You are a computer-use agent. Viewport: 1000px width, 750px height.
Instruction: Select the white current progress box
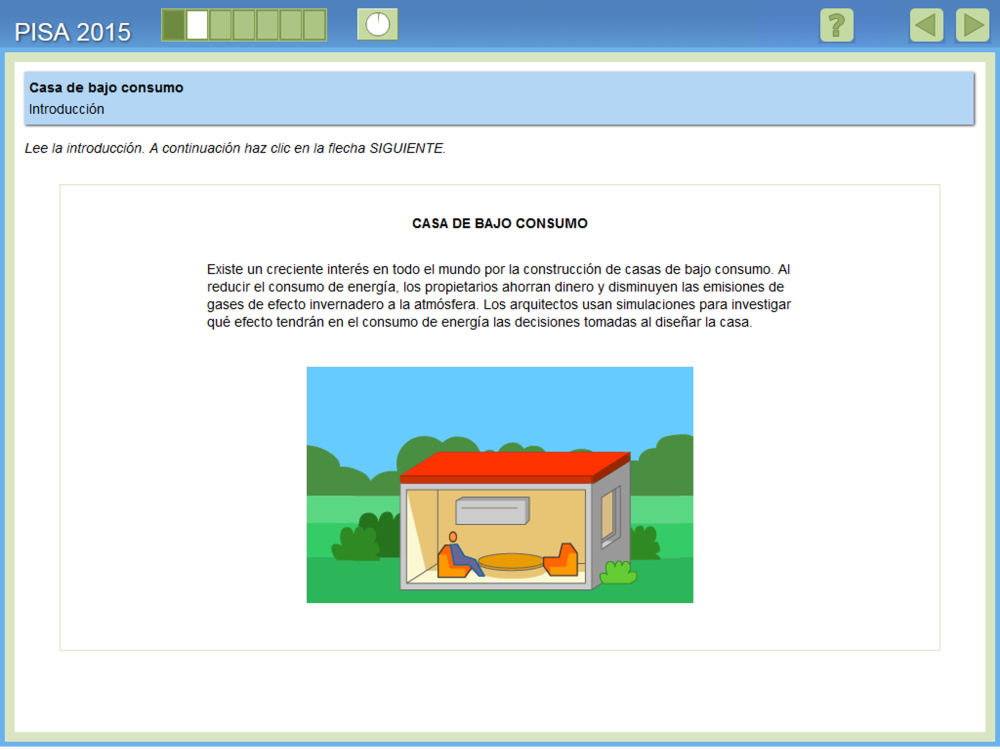(x=197, y=25)
